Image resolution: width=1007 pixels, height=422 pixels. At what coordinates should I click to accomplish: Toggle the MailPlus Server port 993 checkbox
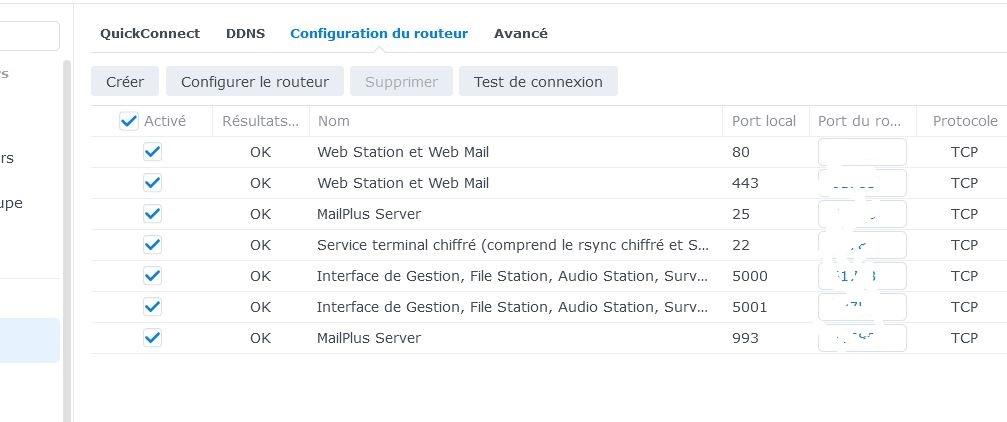tap(152, 338)
